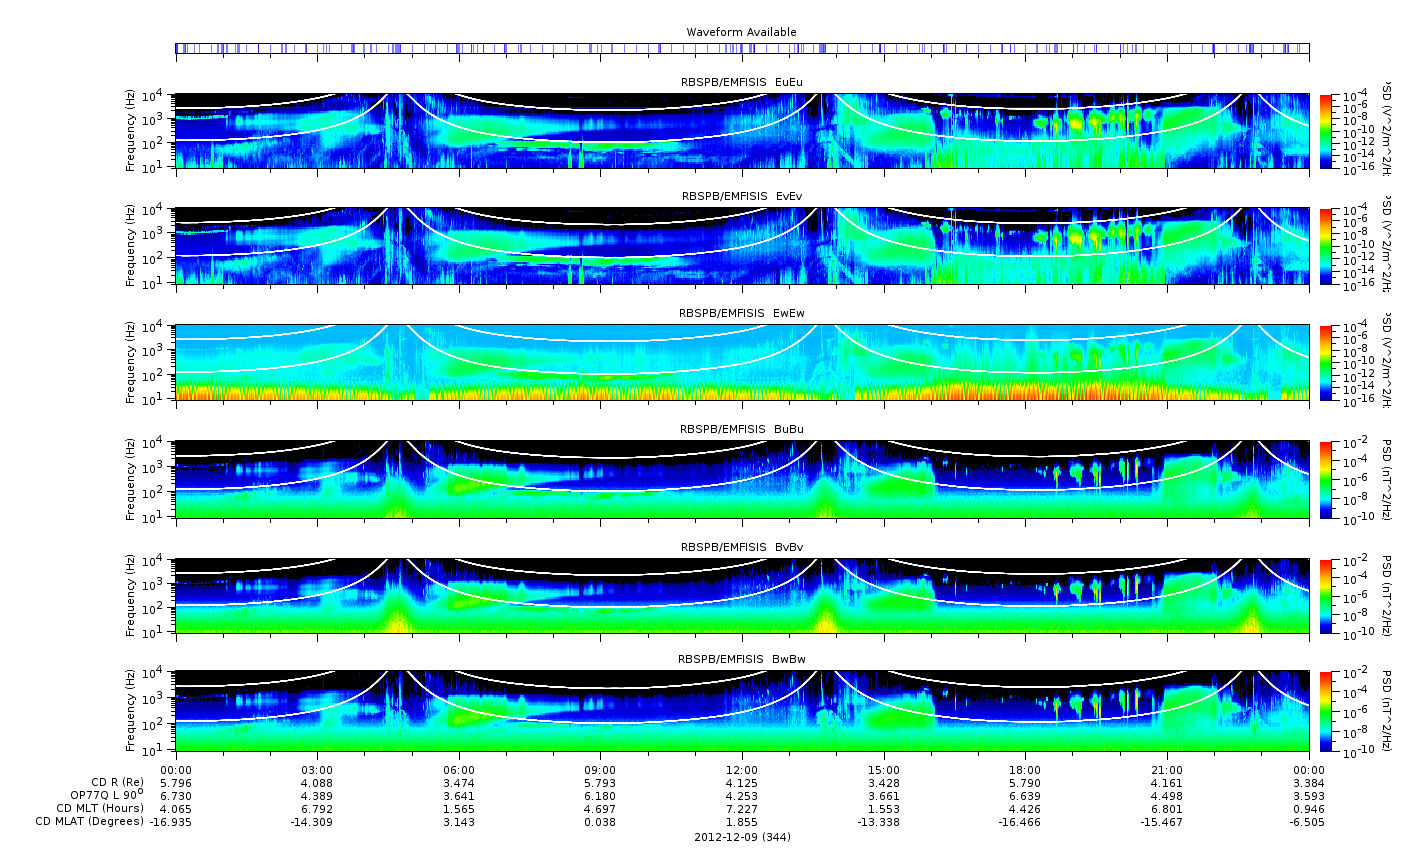Click the MLAT value -16.935
Image resolution: width=1408 pixels, height=859 pixels.
[x=172, y=821]
